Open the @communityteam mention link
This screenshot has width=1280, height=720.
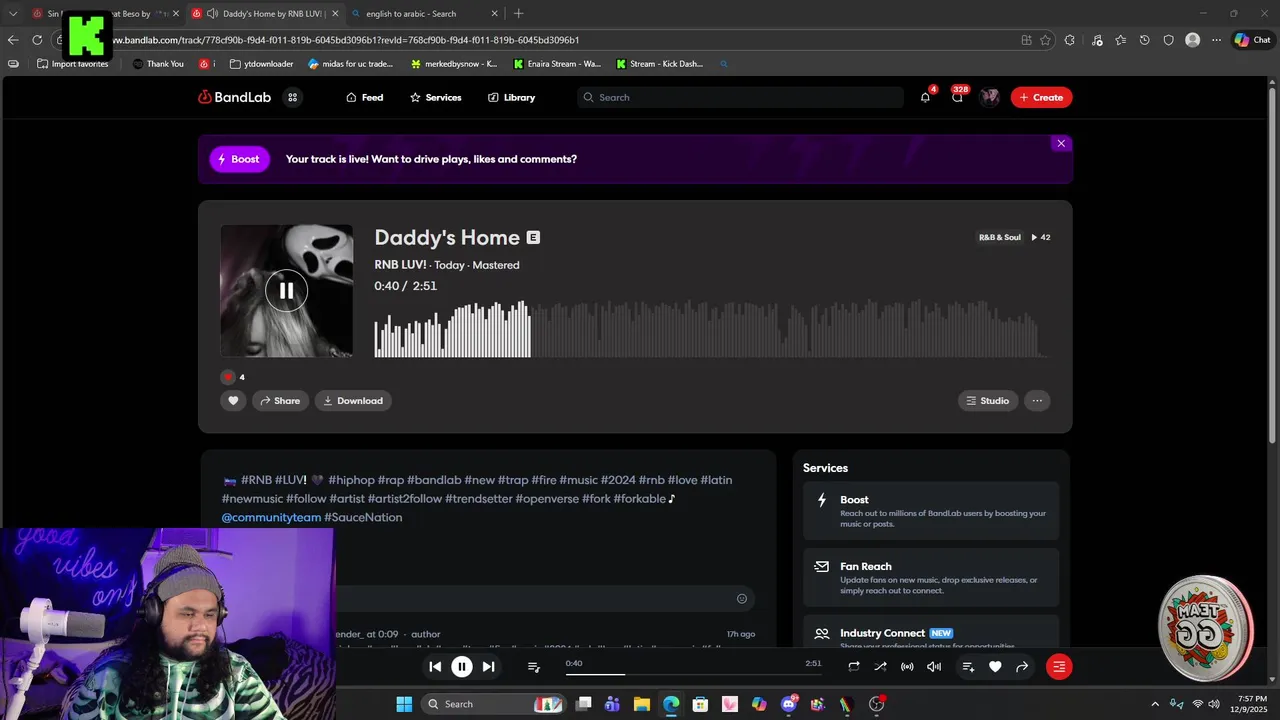pos(271,517)
